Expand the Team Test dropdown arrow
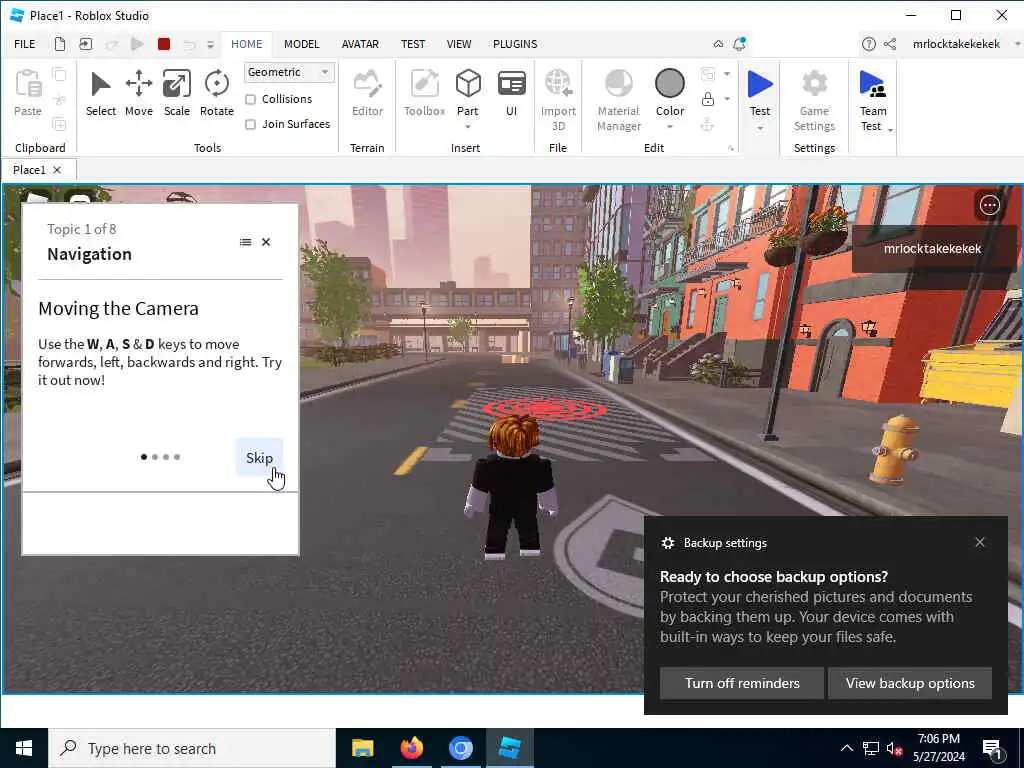Viewport: 1024px width, 768px height. [890, 129]
